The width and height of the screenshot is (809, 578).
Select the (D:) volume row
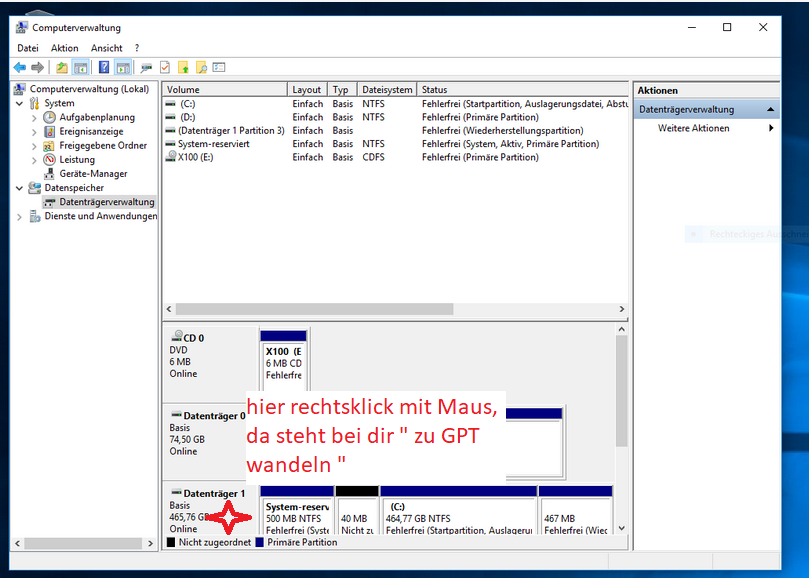[395, 117]
